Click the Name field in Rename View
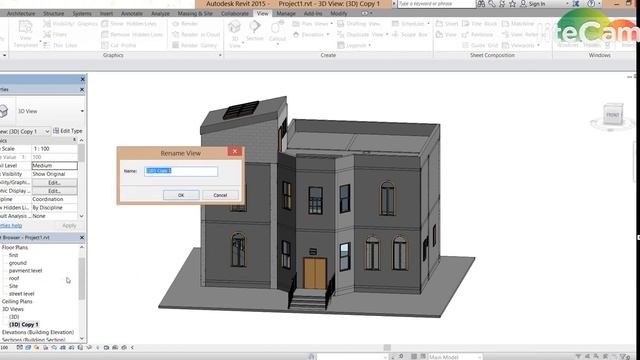Image resolution: width=640 pixels, height=360 pixels. (181, 171)
